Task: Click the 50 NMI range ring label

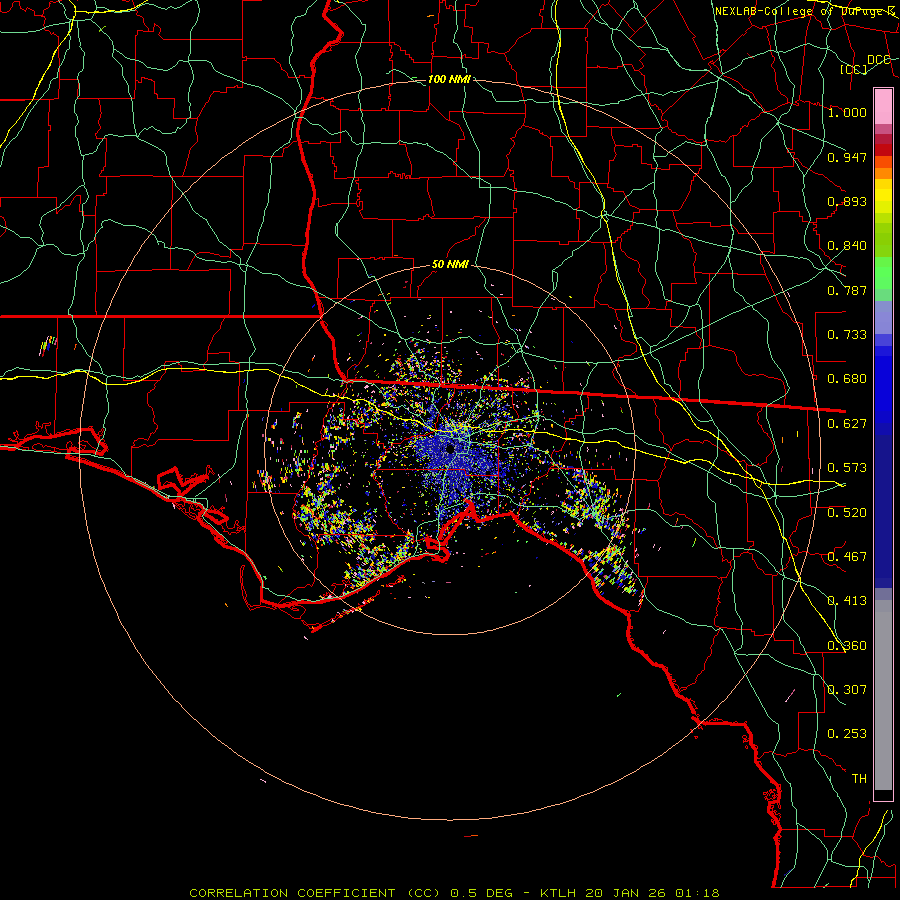Action: coord(451,264)
